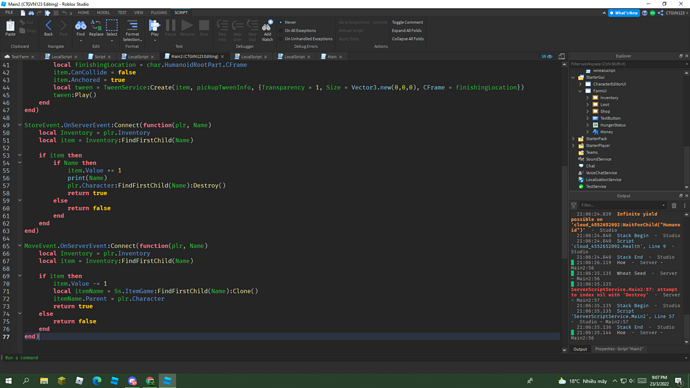
Task: Expand Shop frame in Explorer
Action: 587,111
